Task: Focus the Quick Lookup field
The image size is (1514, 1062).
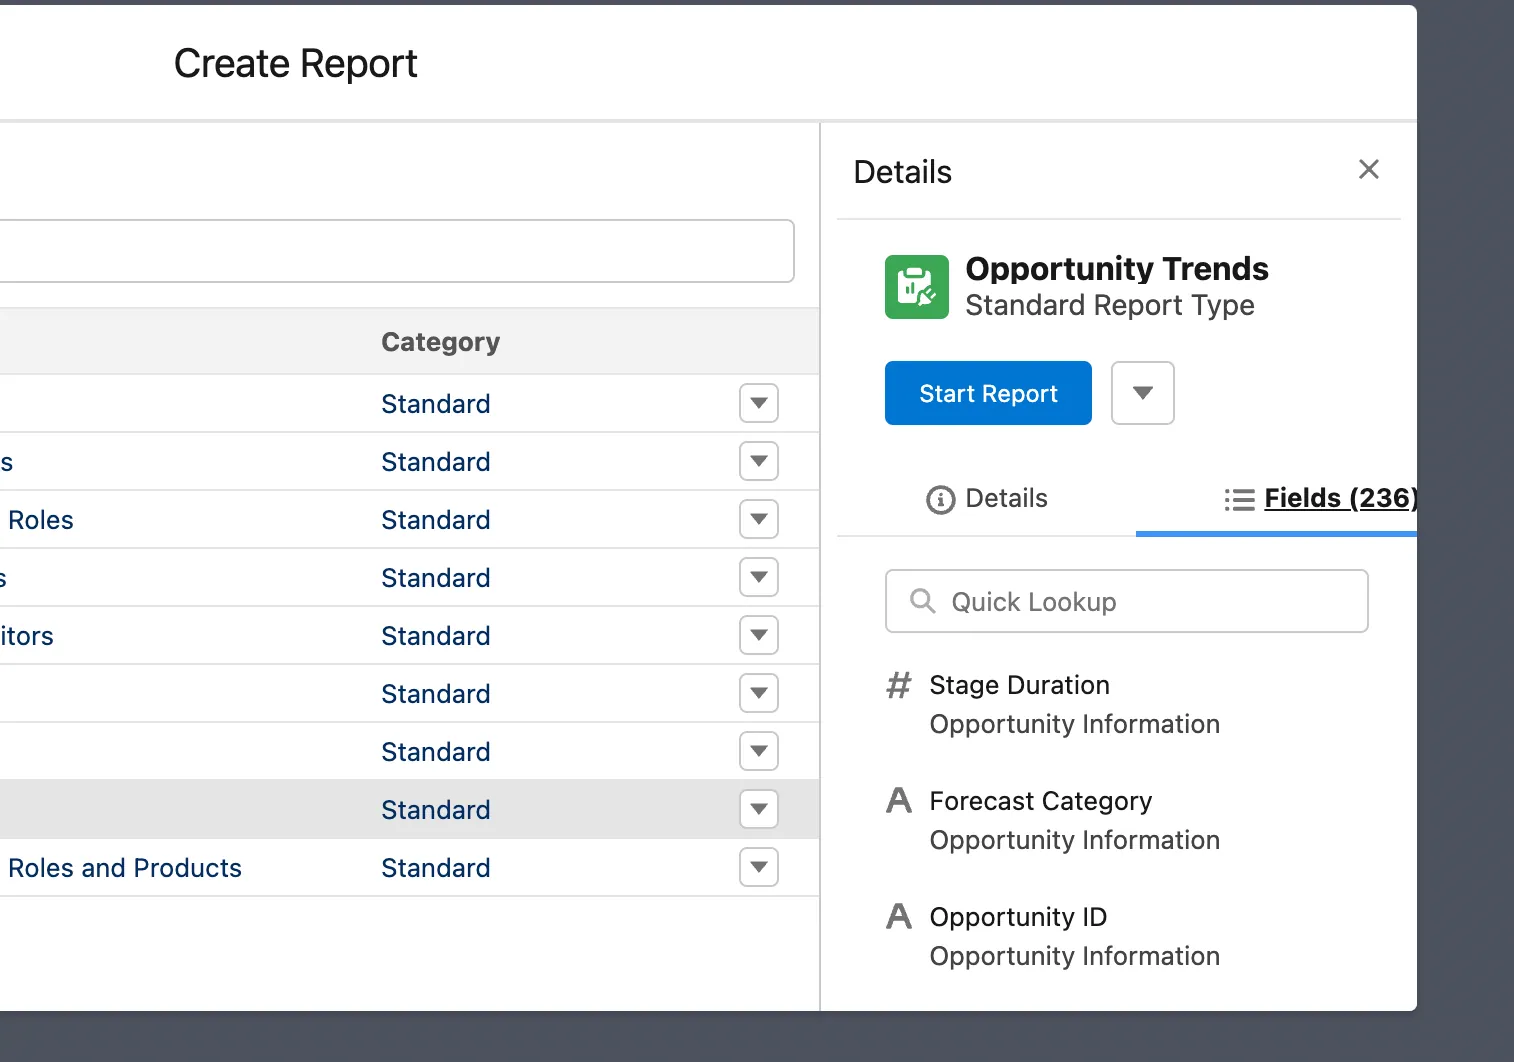Action: pos(1127,601)
